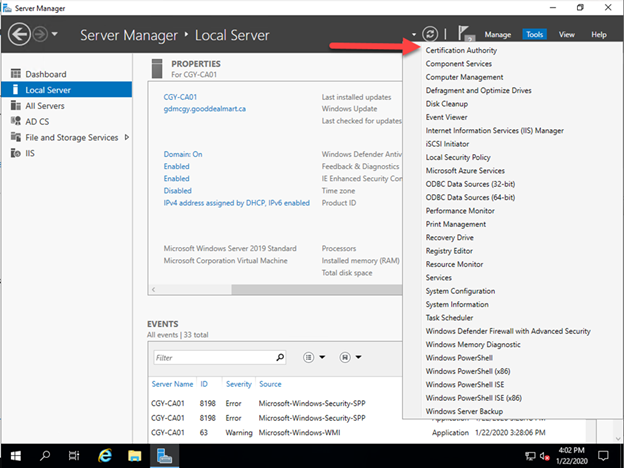Choose Certification Authority from Tools menu
Screen dimensions: 624x468
[x=461, y=50]
